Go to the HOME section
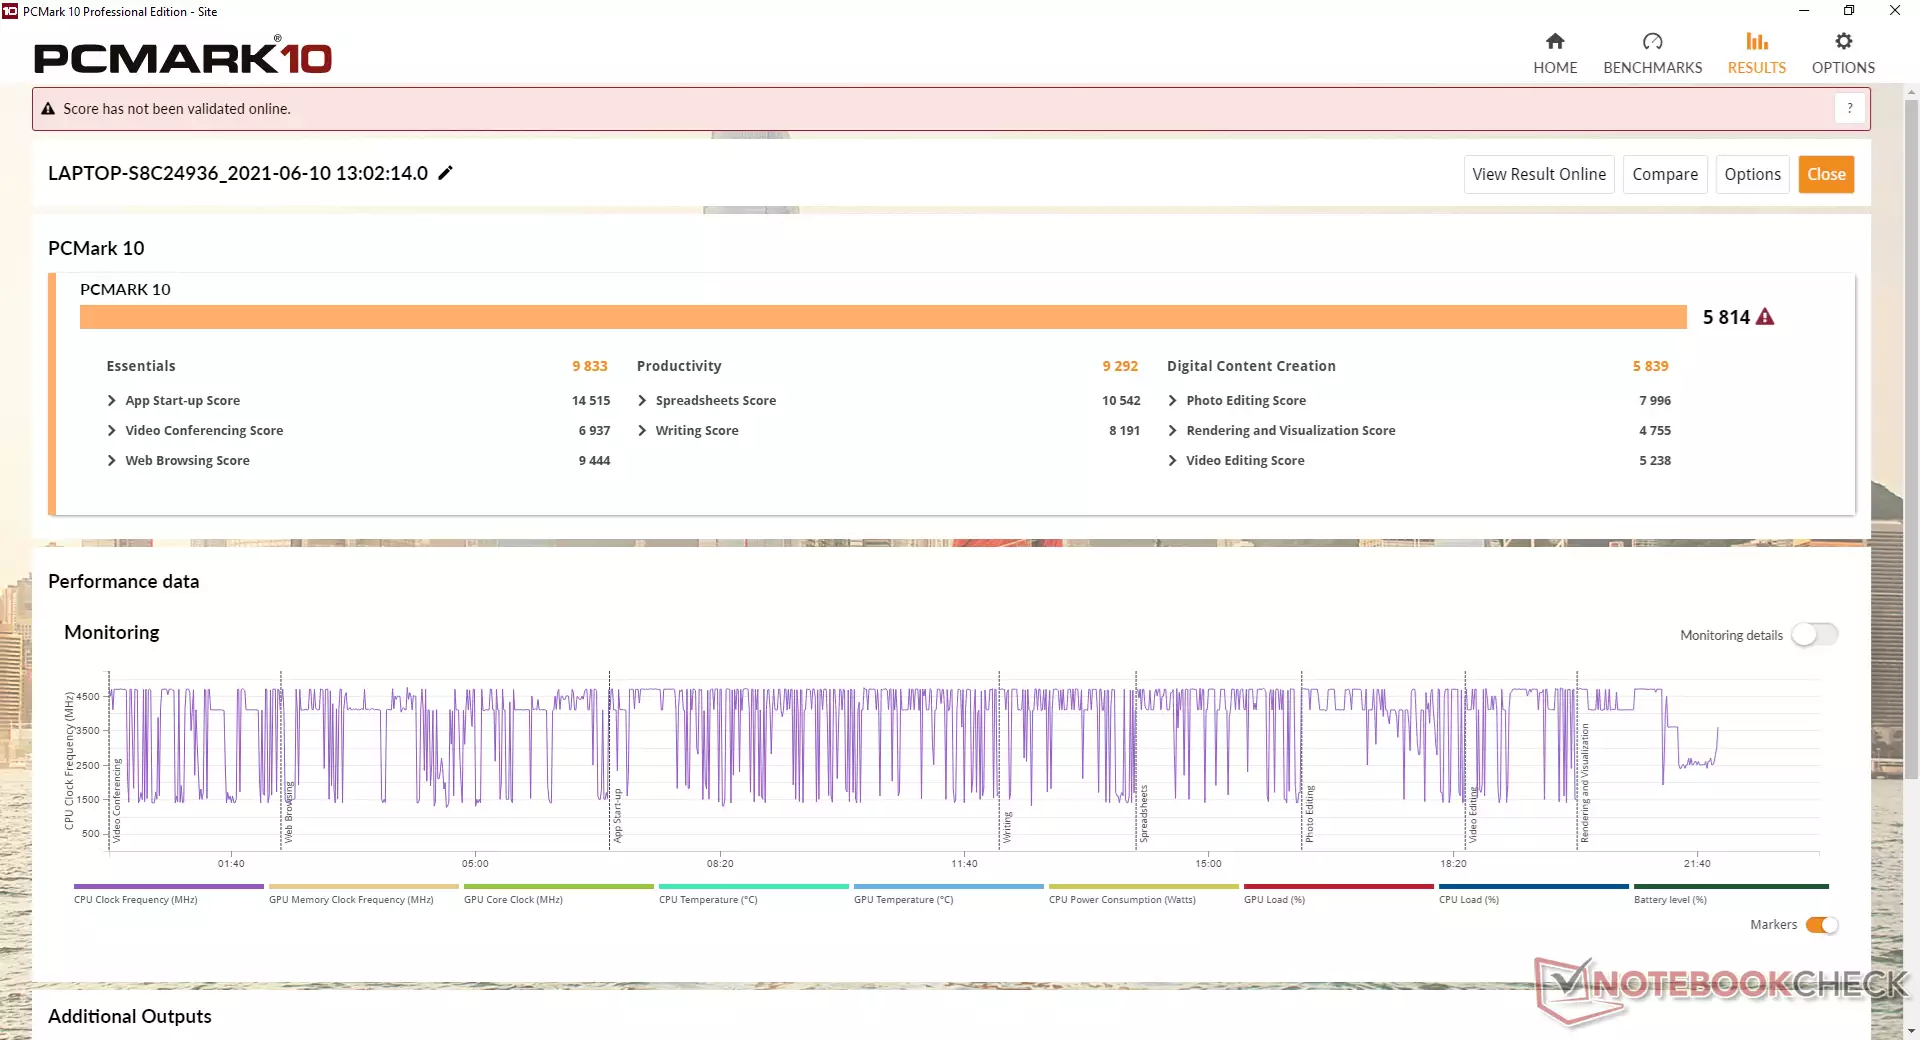This screenshot has height=1040, width=1920. [x=1555, y=53]
